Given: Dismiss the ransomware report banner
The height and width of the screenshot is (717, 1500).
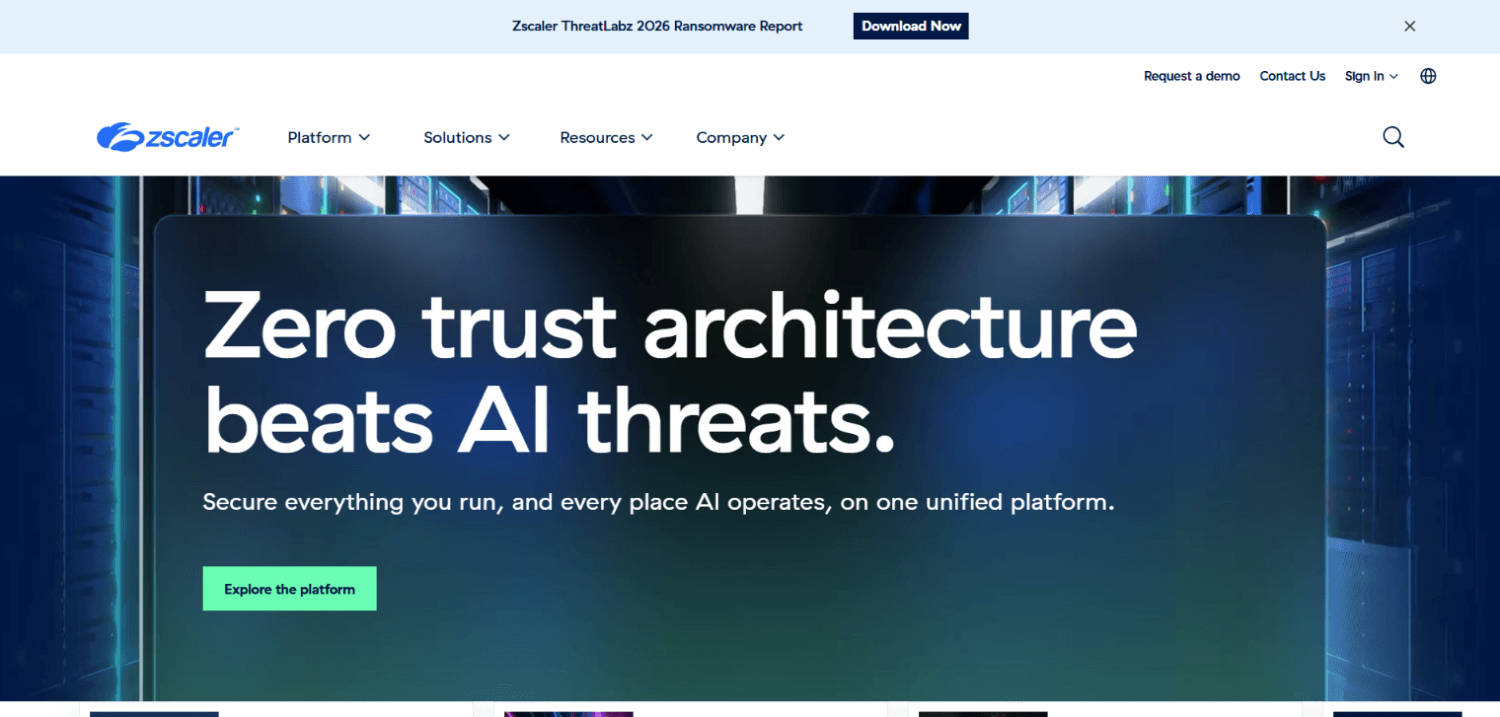Looking at the screenshot, I should tap(1410, 26).
